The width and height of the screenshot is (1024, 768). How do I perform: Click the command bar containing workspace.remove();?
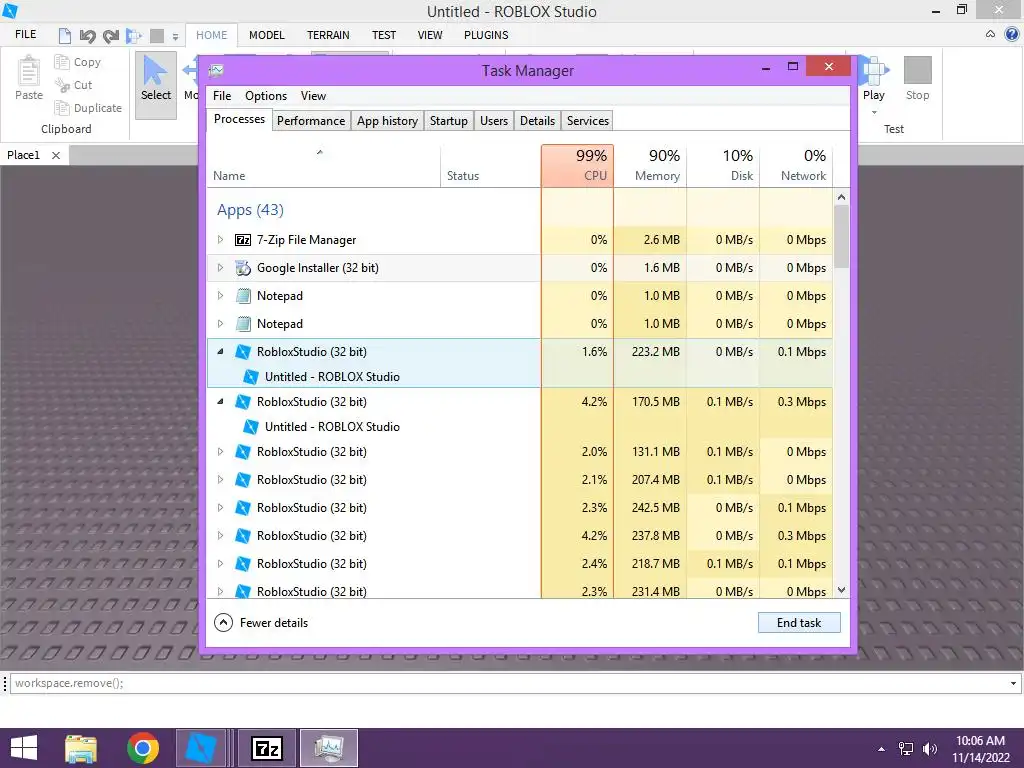tap(508, 683)
